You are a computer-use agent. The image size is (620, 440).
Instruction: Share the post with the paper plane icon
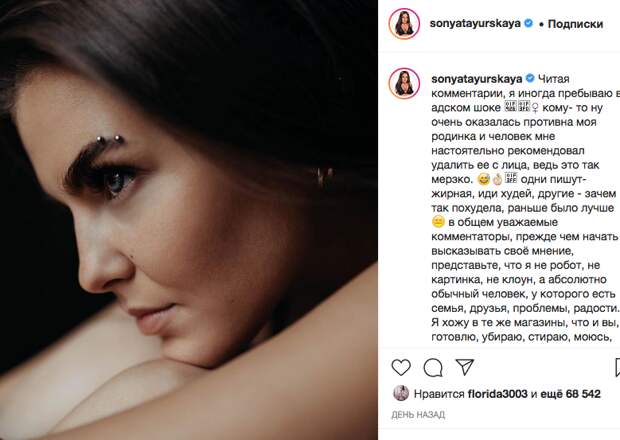pos(465,367)
